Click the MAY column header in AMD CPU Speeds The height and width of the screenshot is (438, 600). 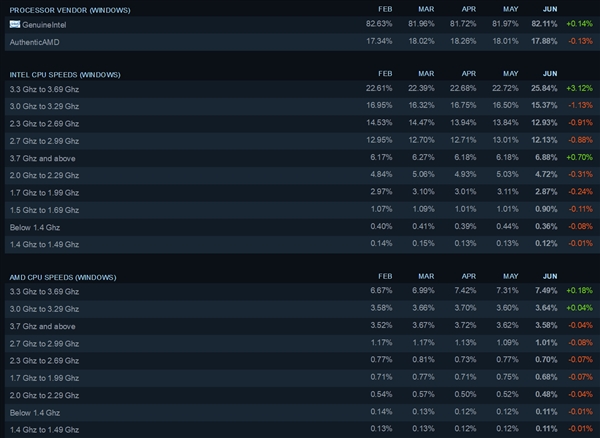tap(503, 276)
